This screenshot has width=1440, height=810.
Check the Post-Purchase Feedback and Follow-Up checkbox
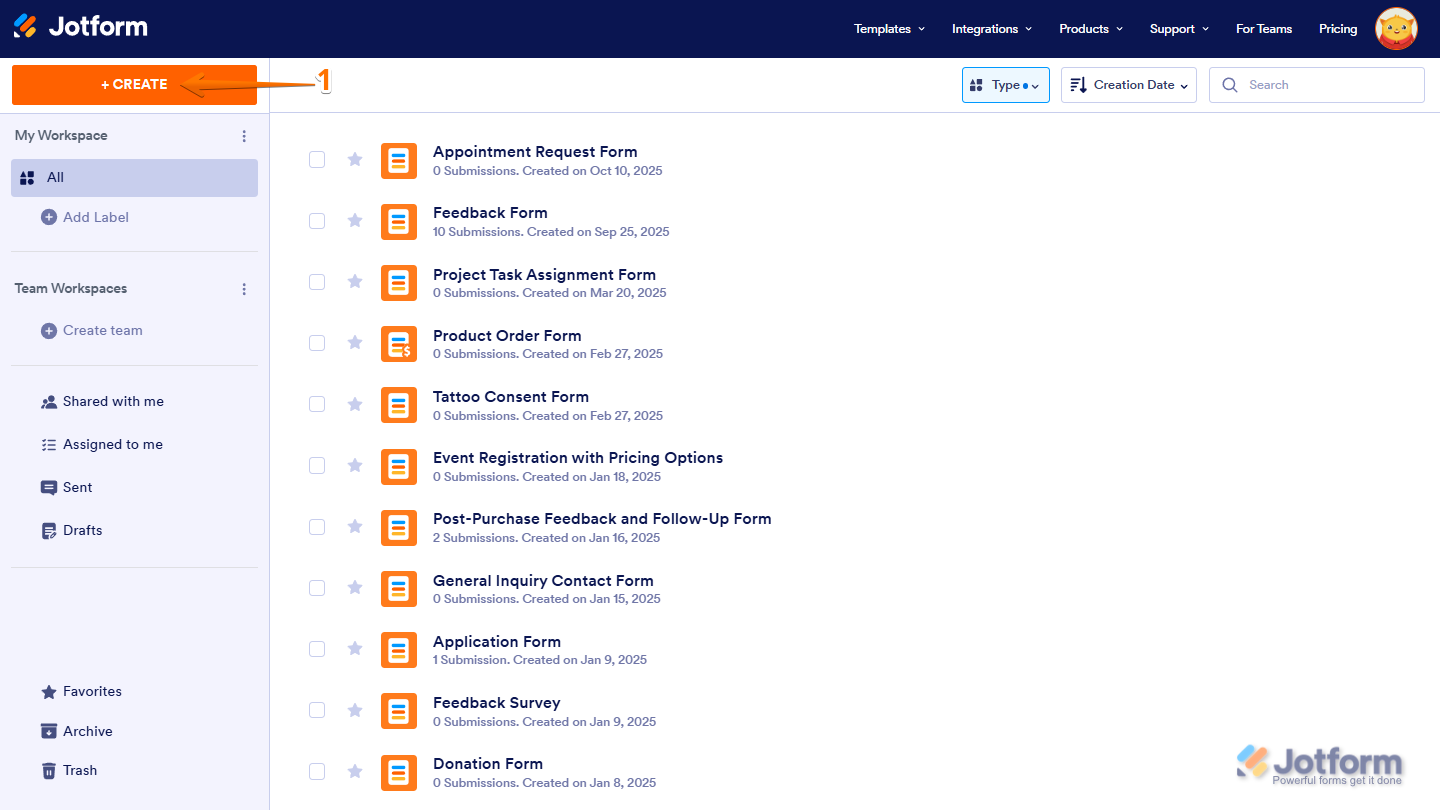317,527
